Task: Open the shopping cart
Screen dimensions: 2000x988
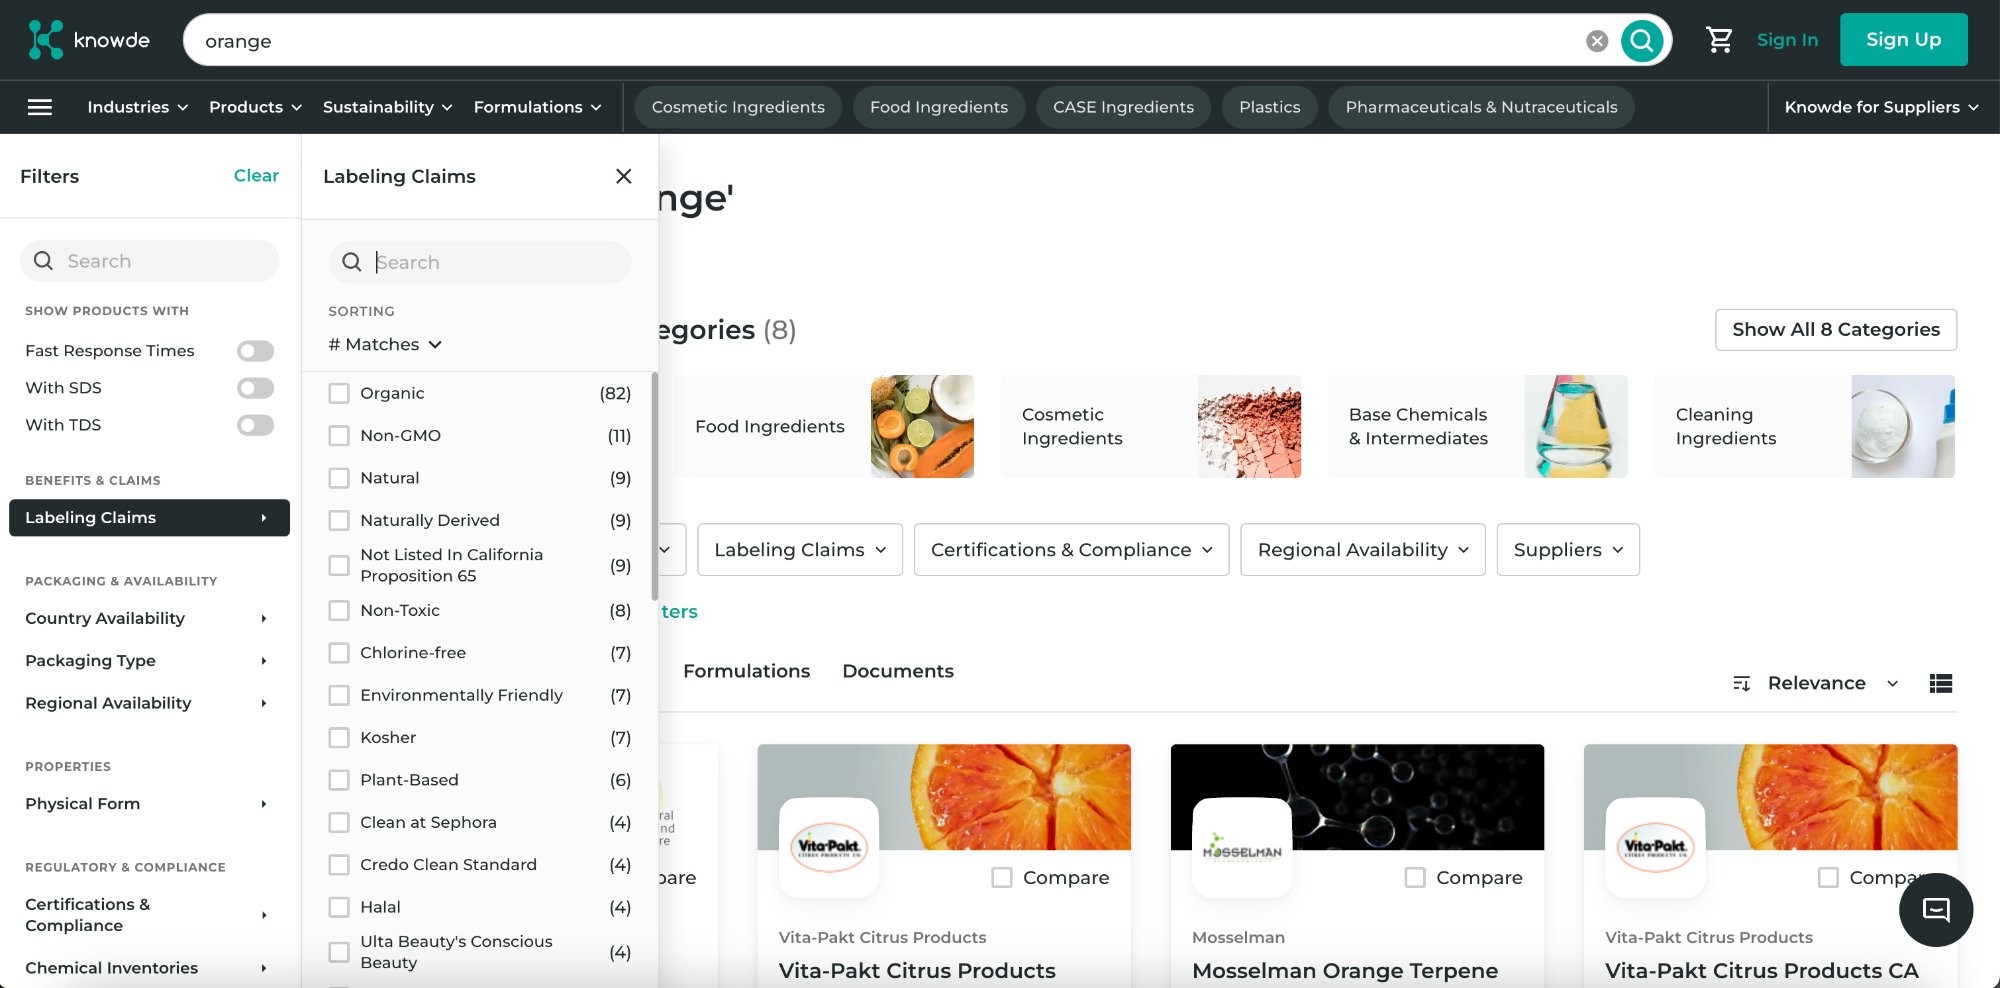Action: (x=1719, y=39)
